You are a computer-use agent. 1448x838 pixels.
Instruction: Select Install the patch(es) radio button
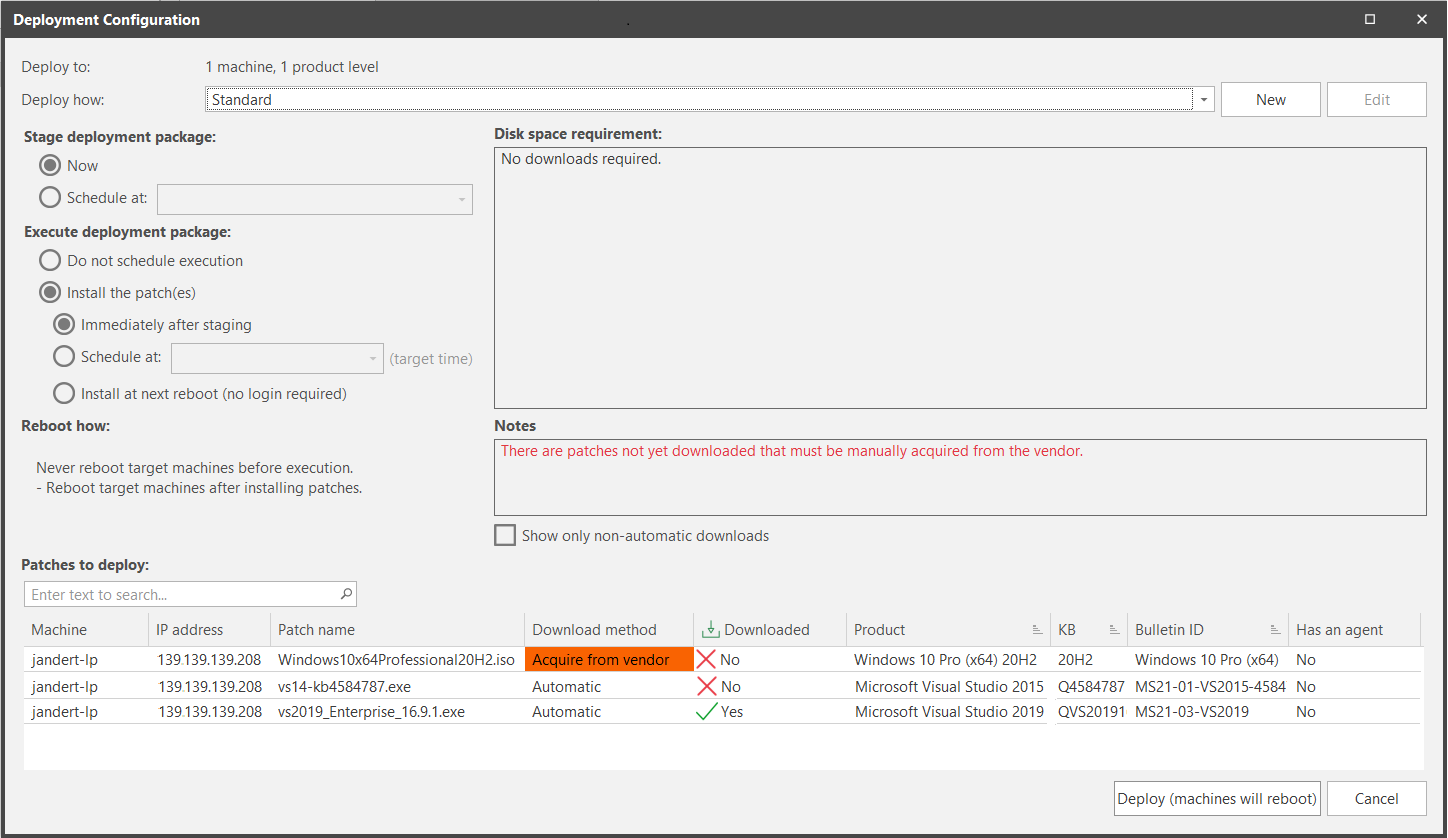[50, 293]
